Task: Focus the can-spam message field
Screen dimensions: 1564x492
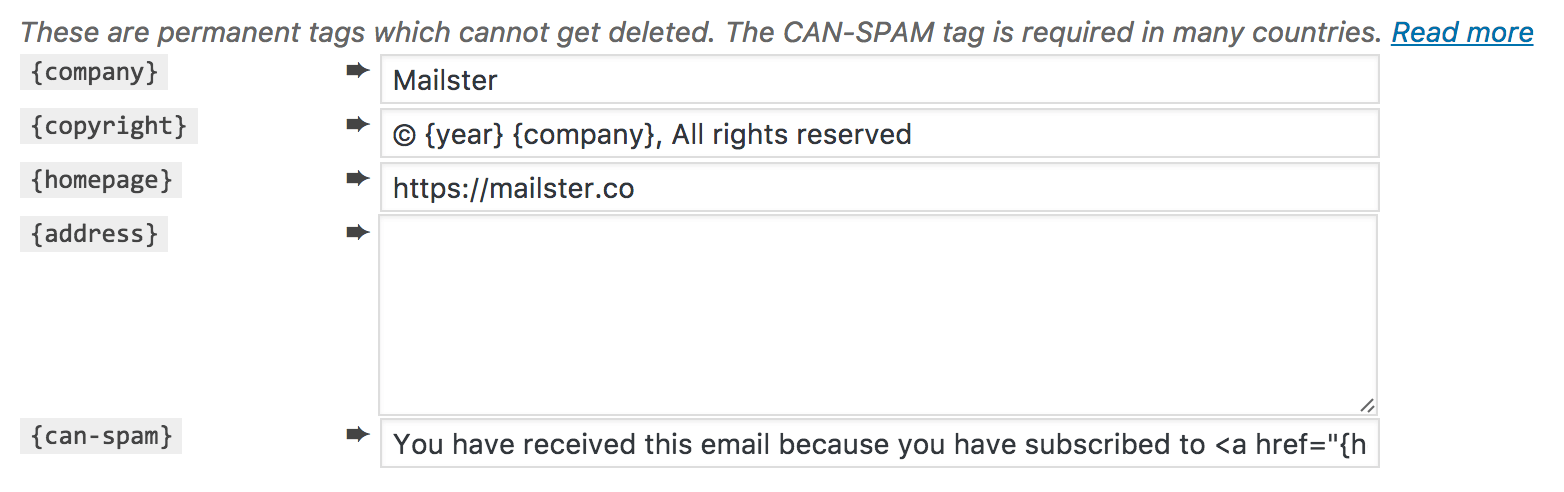Action: [x=878, y=444]
